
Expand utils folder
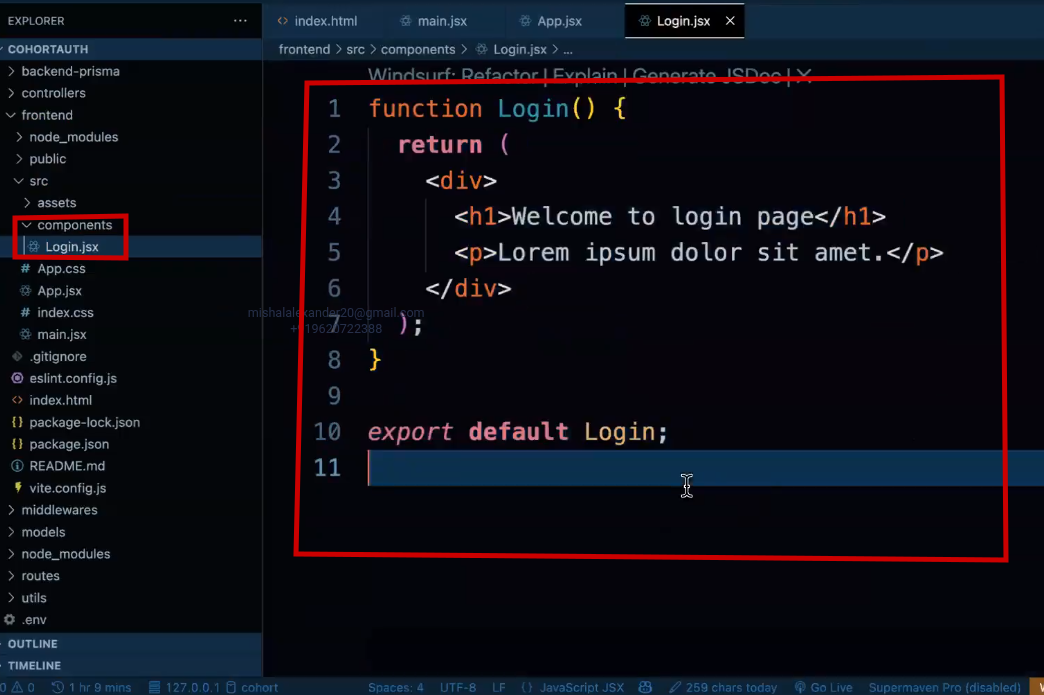tap(34, 598)
